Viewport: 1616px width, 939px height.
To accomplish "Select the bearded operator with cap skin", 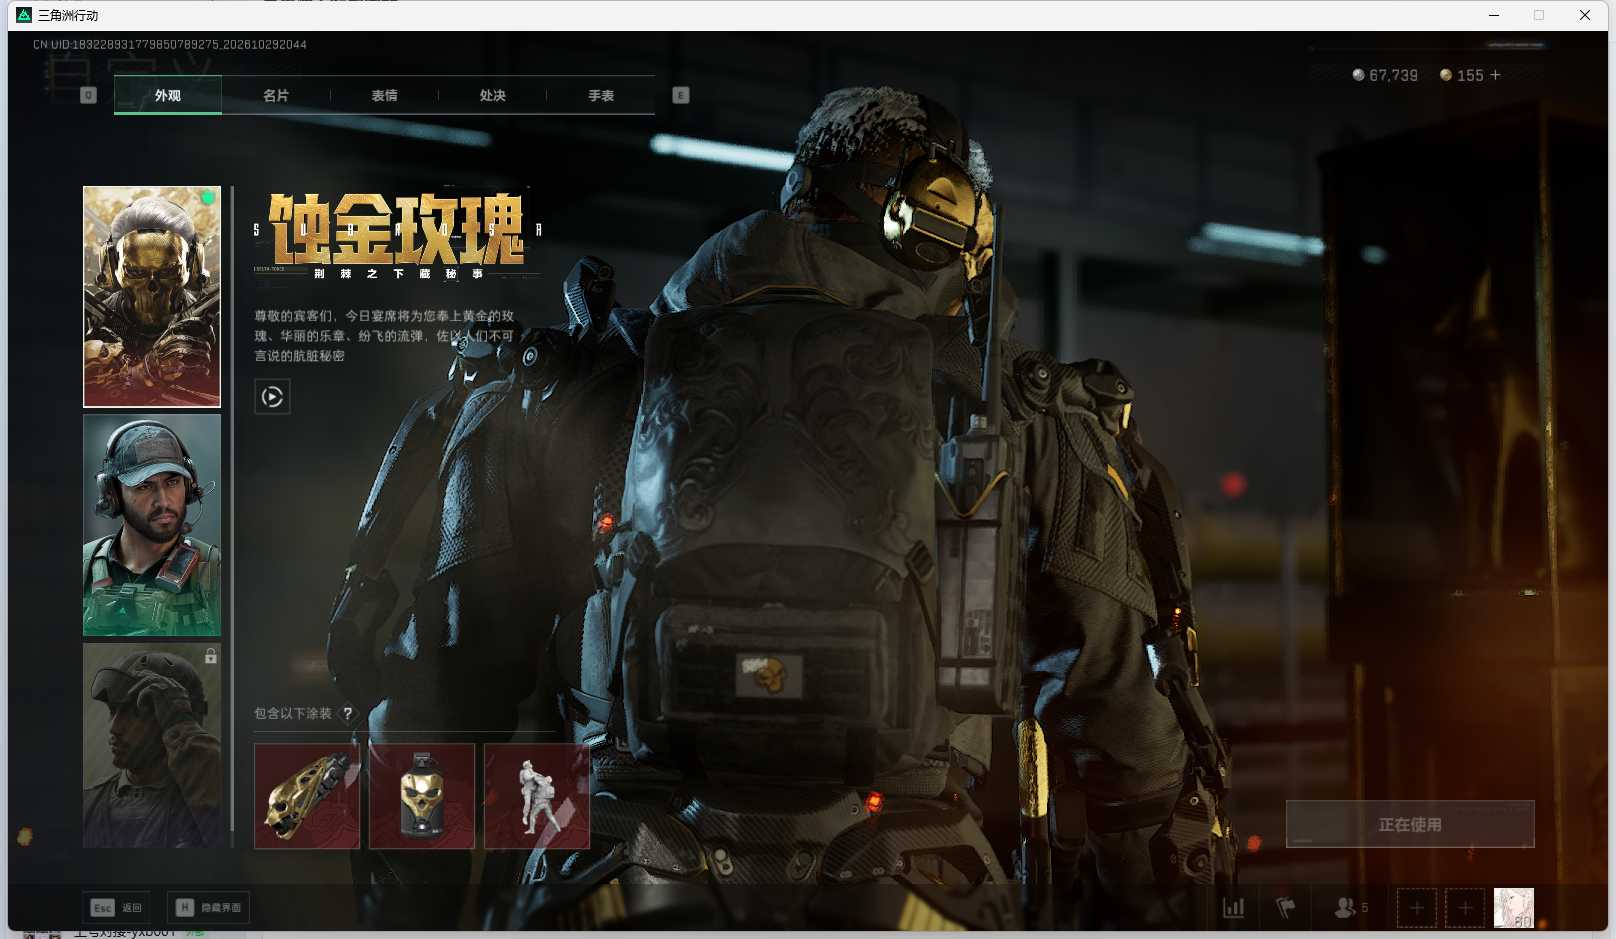I will (x=152, y=525).
